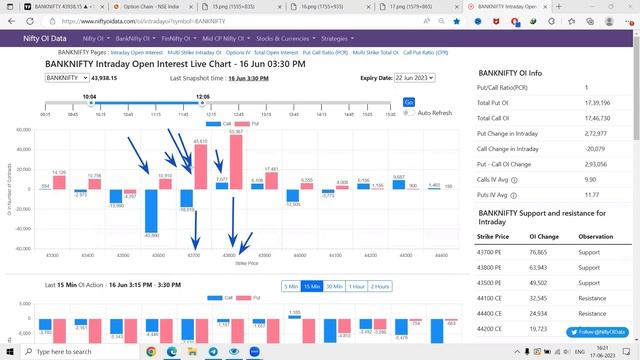The height and width of the screenshot is (360, 640).
Task: Open the tab actions menu icon
Action: point(10,7)
